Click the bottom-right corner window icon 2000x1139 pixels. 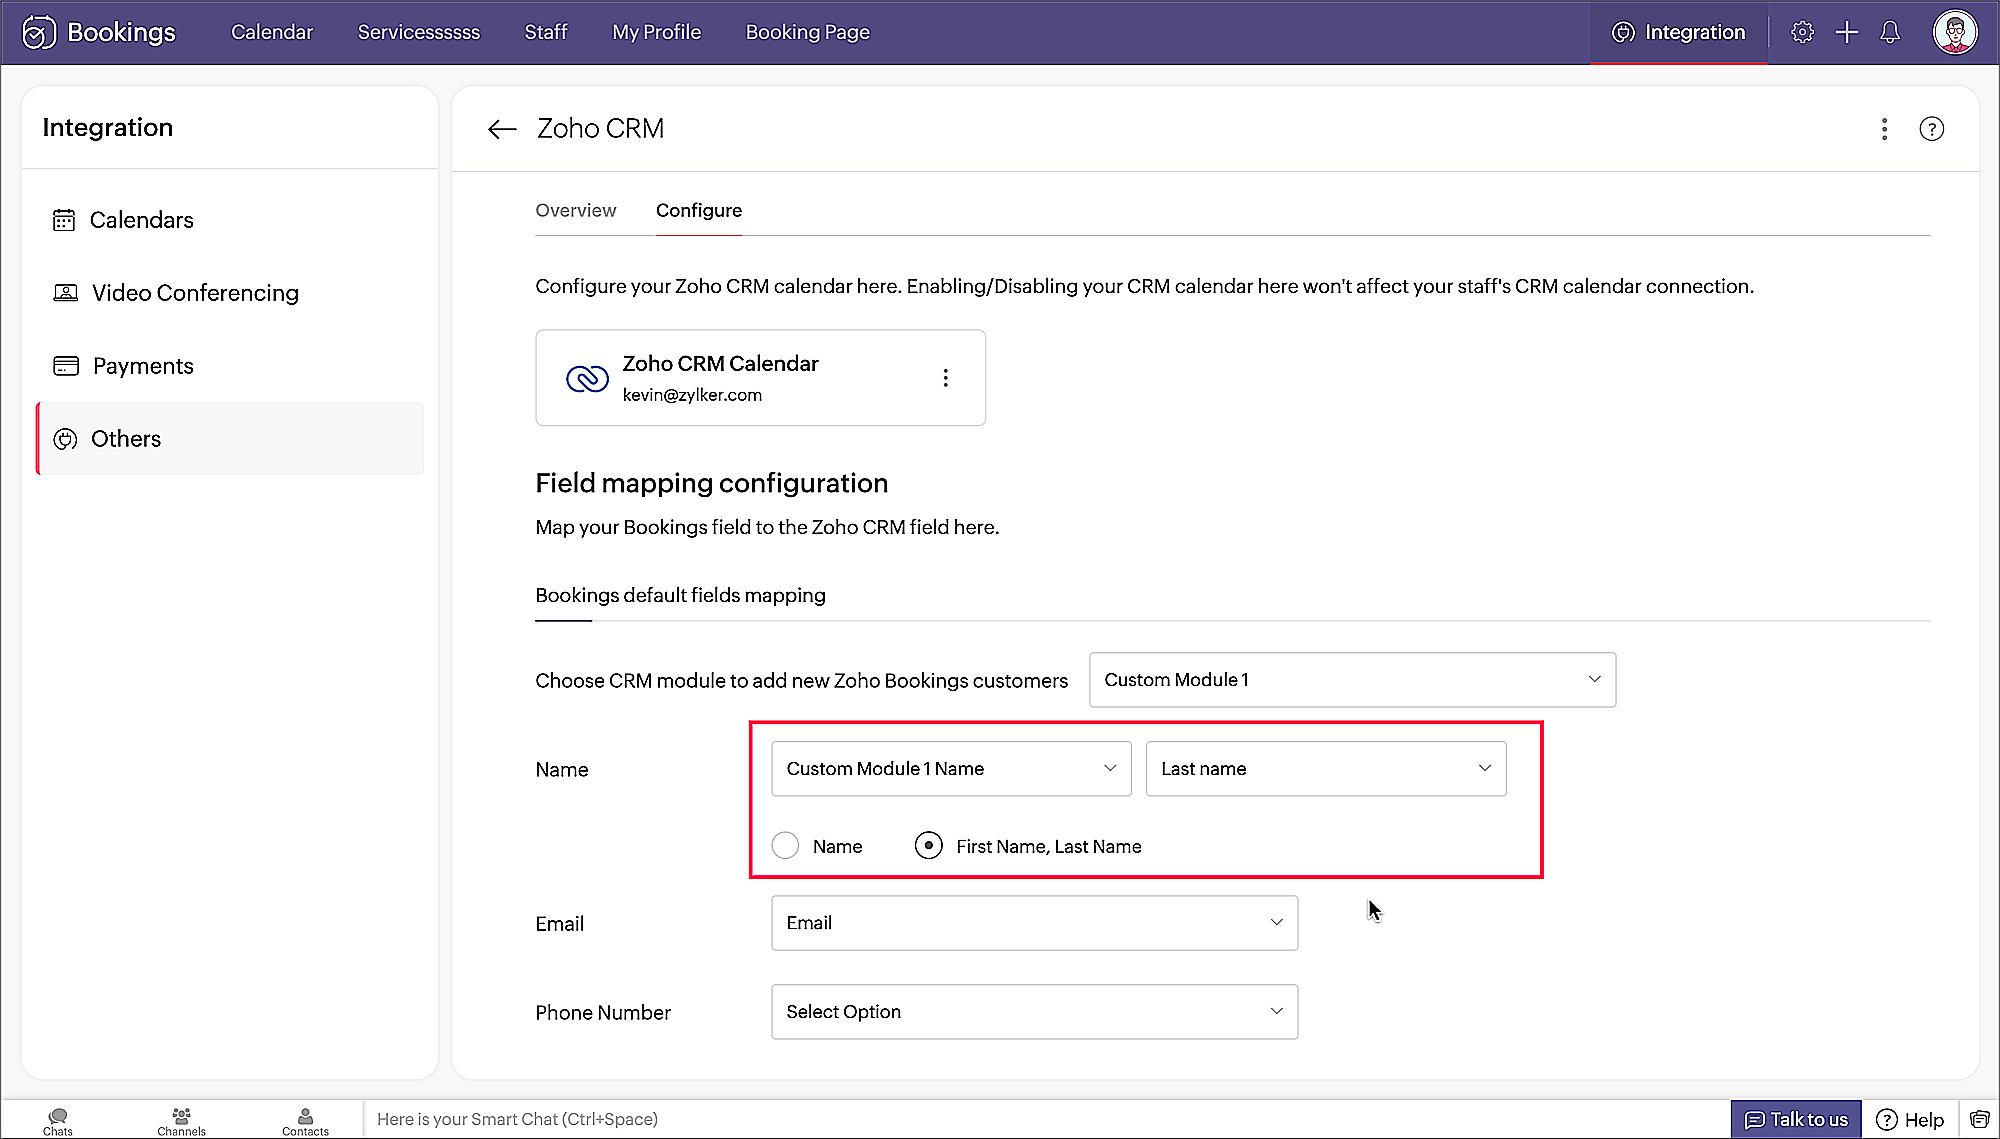click(x=1979, y=1119)
